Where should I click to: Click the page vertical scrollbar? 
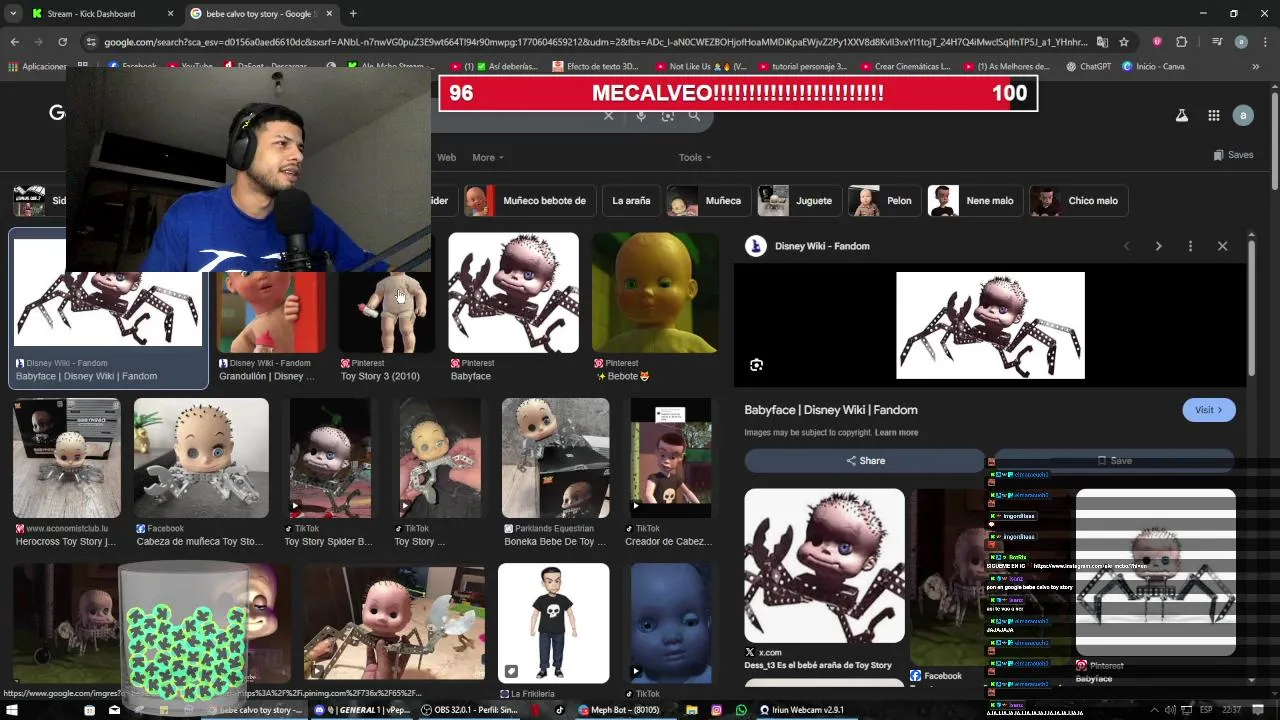click(1274, 140)
